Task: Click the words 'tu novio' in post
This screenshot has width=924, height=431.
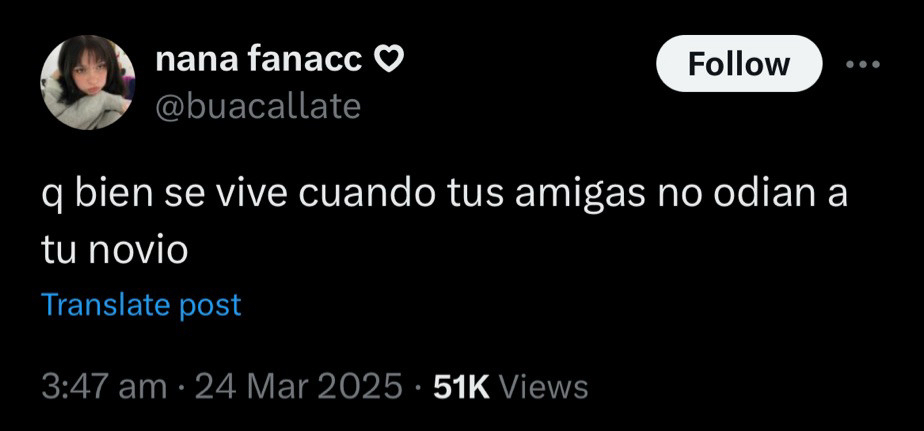Action: click(x=114, y=251)
